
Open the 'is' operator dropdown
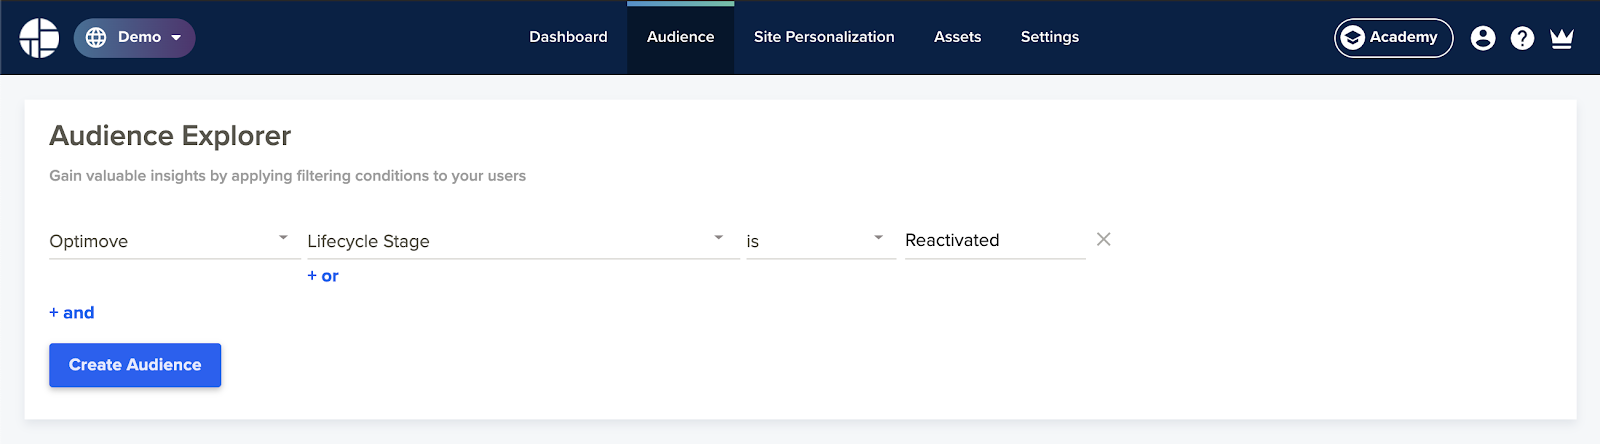[820, 241]
